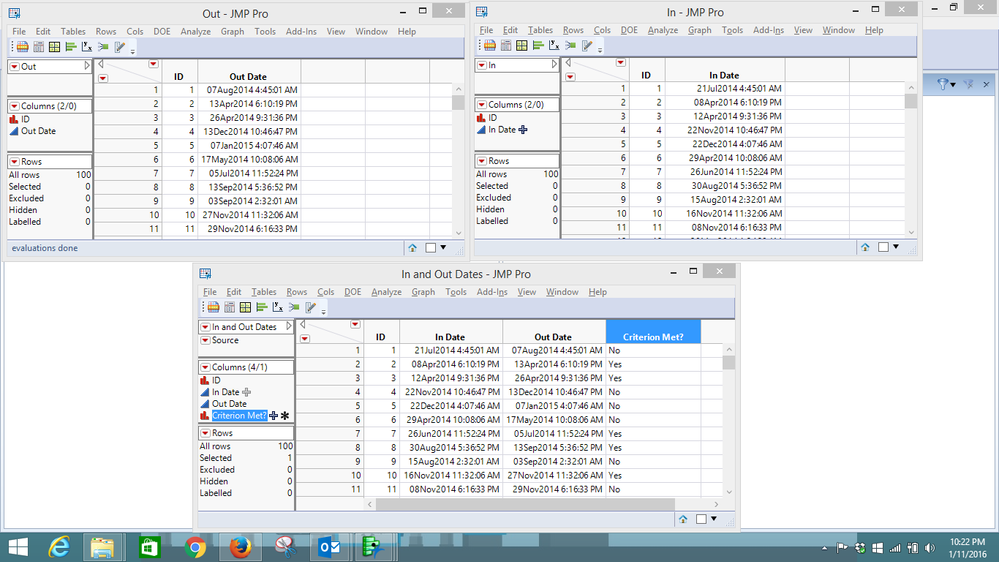
Task: Click home icon in In and Out Dates status bar
Action: point(683,519)
